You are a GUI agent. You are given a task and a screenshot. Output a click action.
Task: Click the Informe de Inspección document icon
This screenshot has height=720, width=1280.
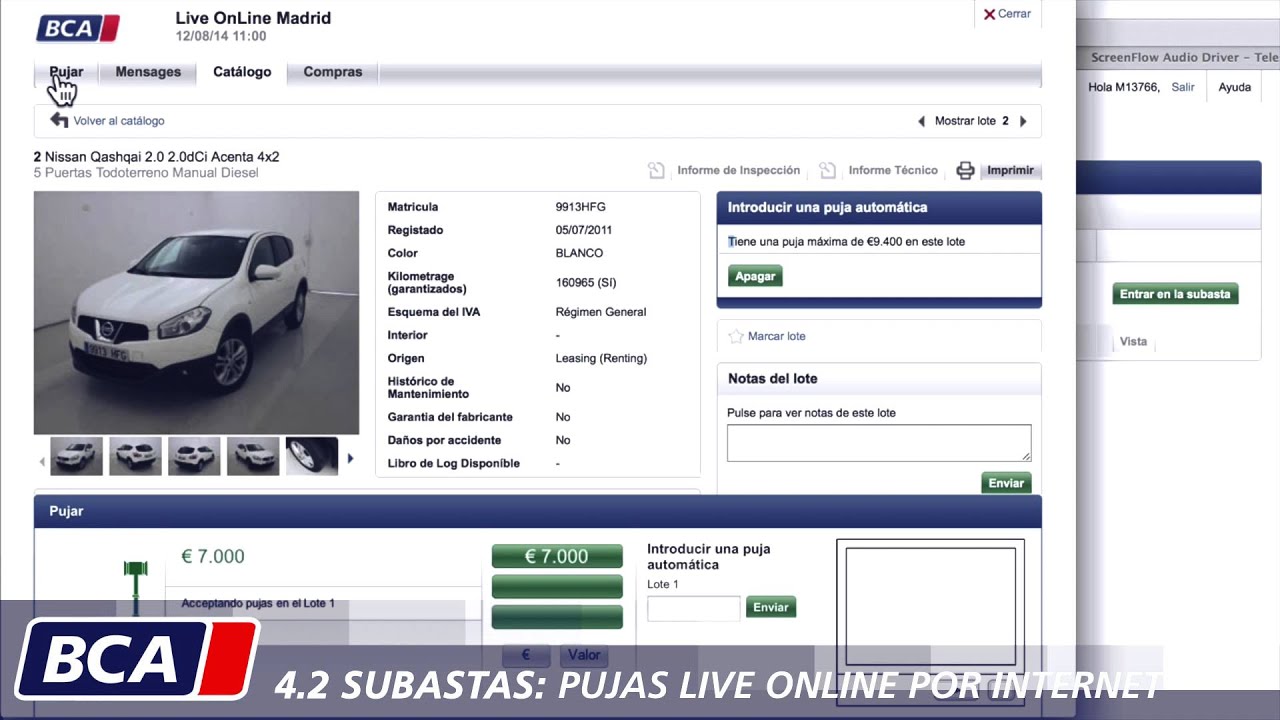(656, 170)
